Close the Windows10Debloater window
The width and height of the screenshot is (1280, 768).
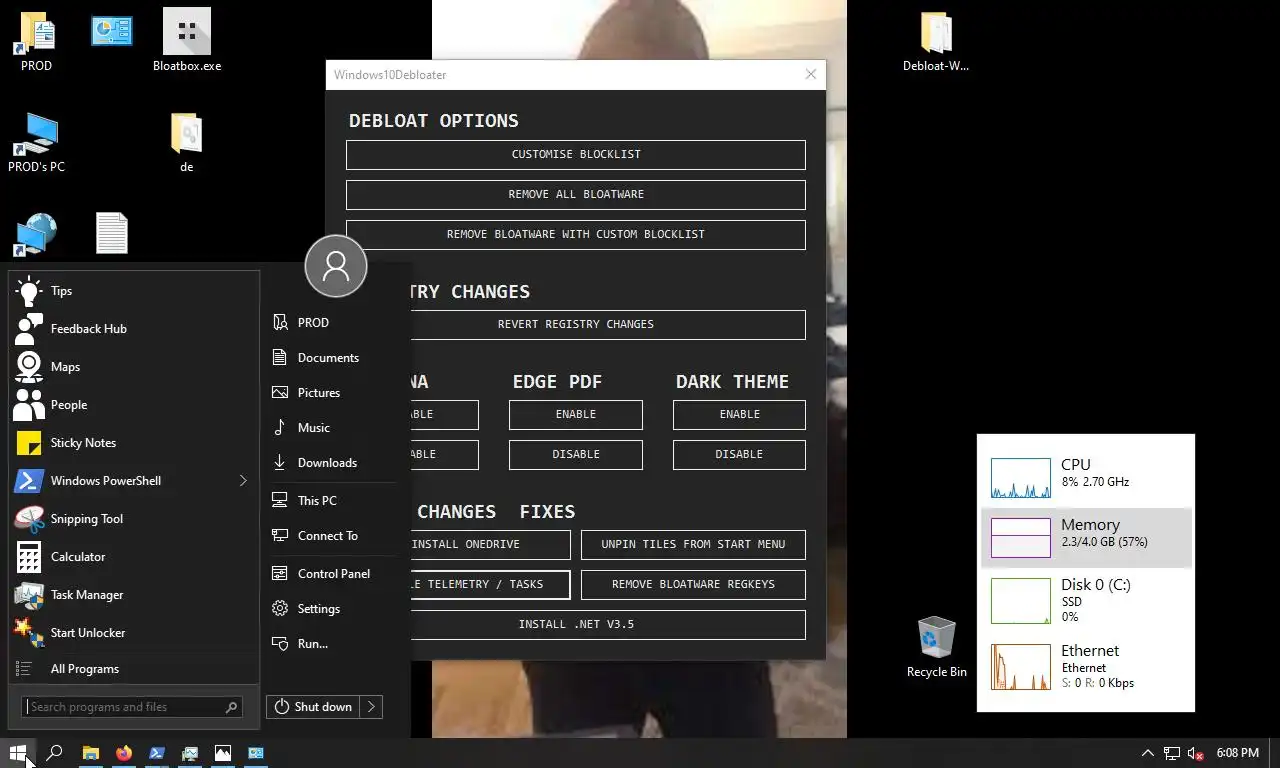[x=811, y=75]
